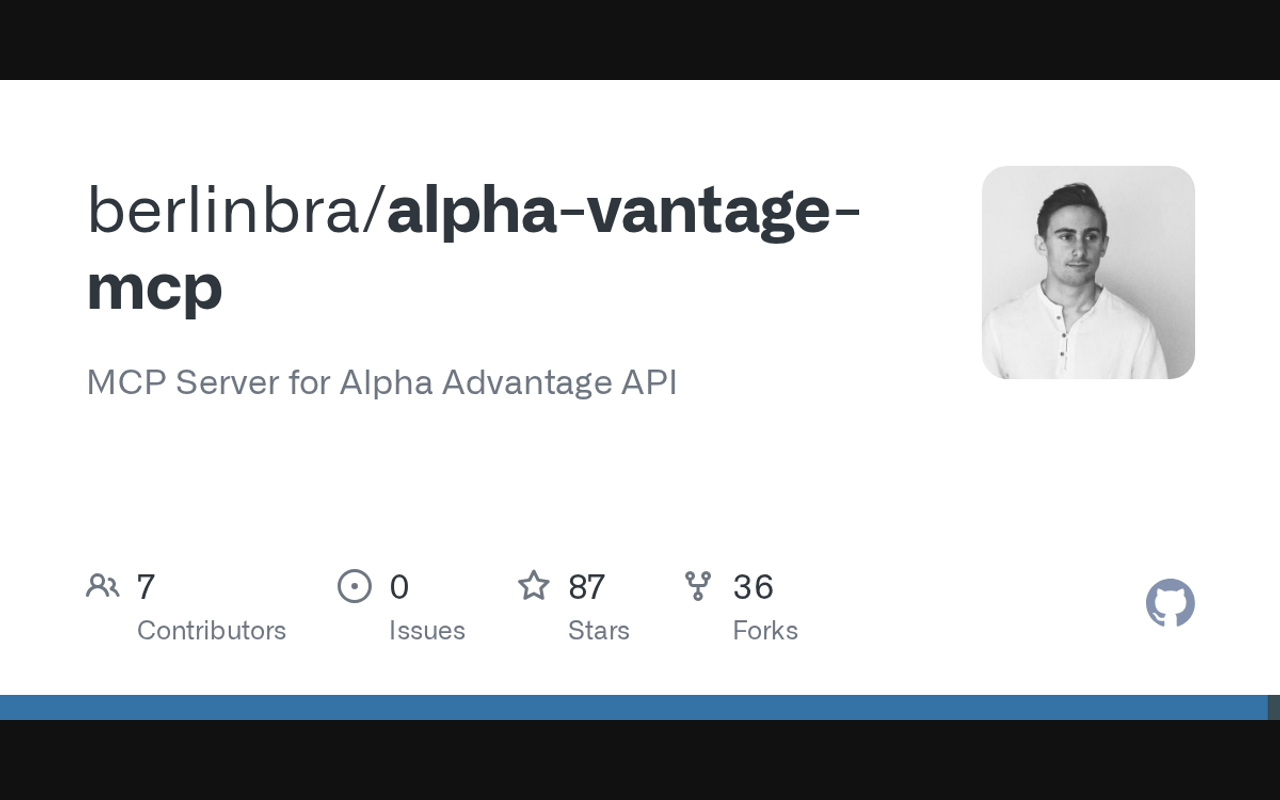Screen dimensions: 1280x800
Task: Click the dark square ending the blue bar
Action: 1274,707
